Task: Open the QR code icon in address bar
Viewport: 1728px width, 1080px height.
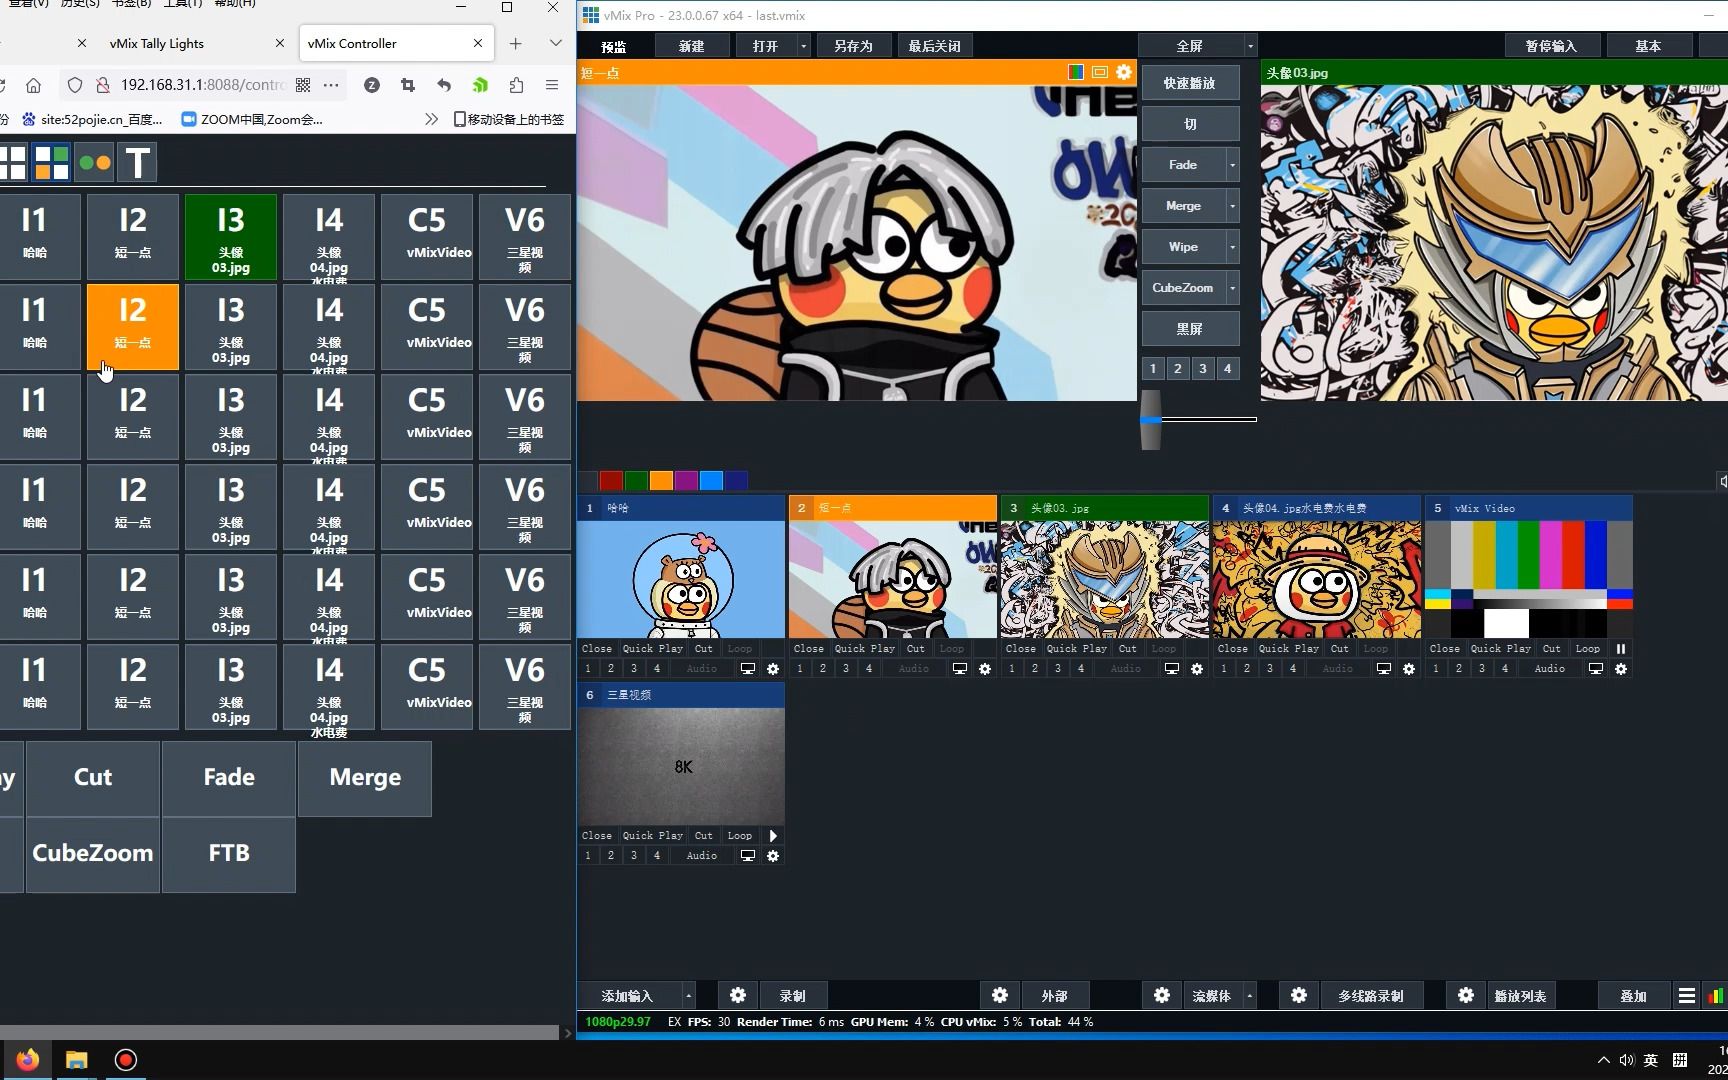Action: [303, 85]
